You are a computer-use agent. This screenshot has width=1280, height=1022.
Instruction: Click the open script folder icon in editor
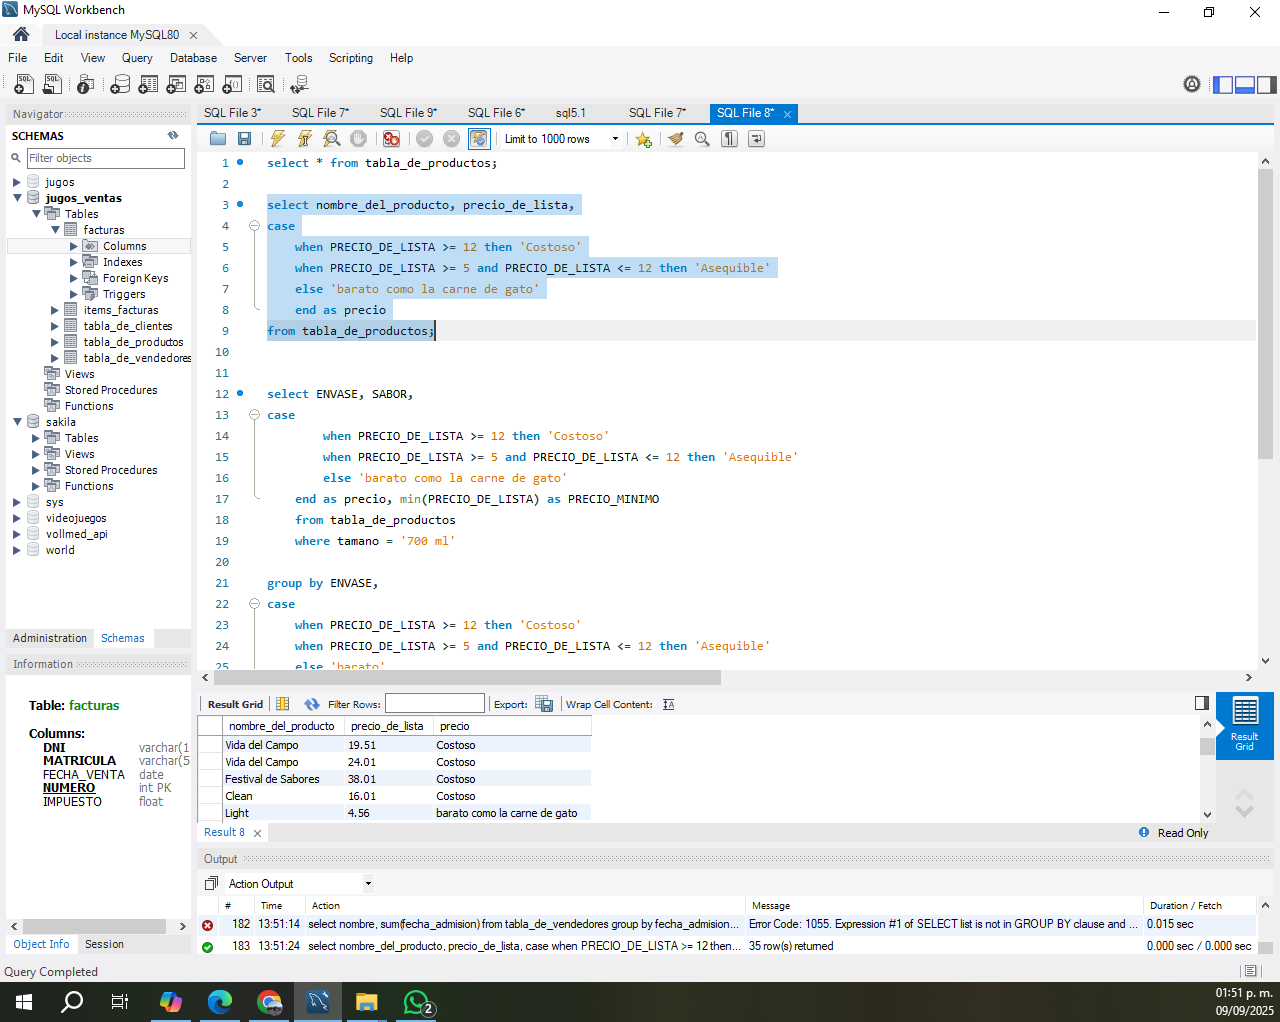point(217,139)
